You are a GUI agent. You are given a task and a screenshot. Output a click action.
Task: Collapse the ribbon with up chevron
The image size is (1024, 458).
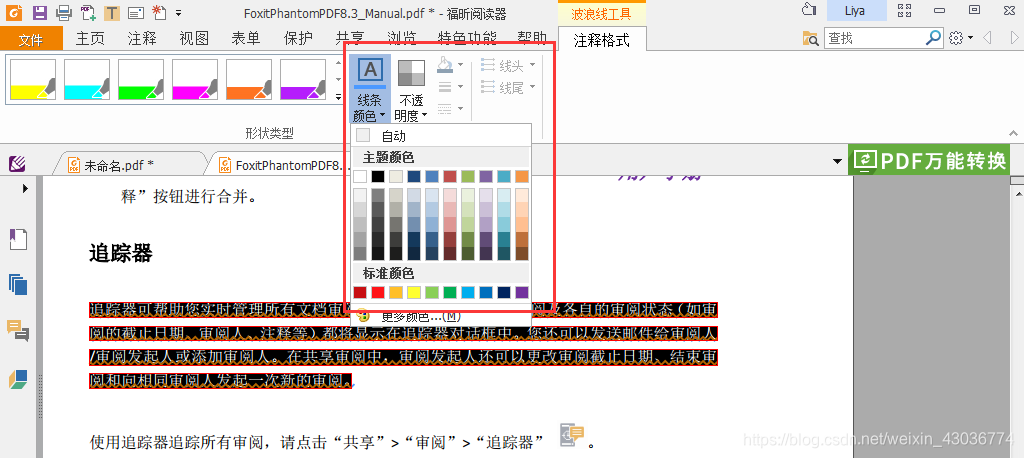click(1014, 133)
